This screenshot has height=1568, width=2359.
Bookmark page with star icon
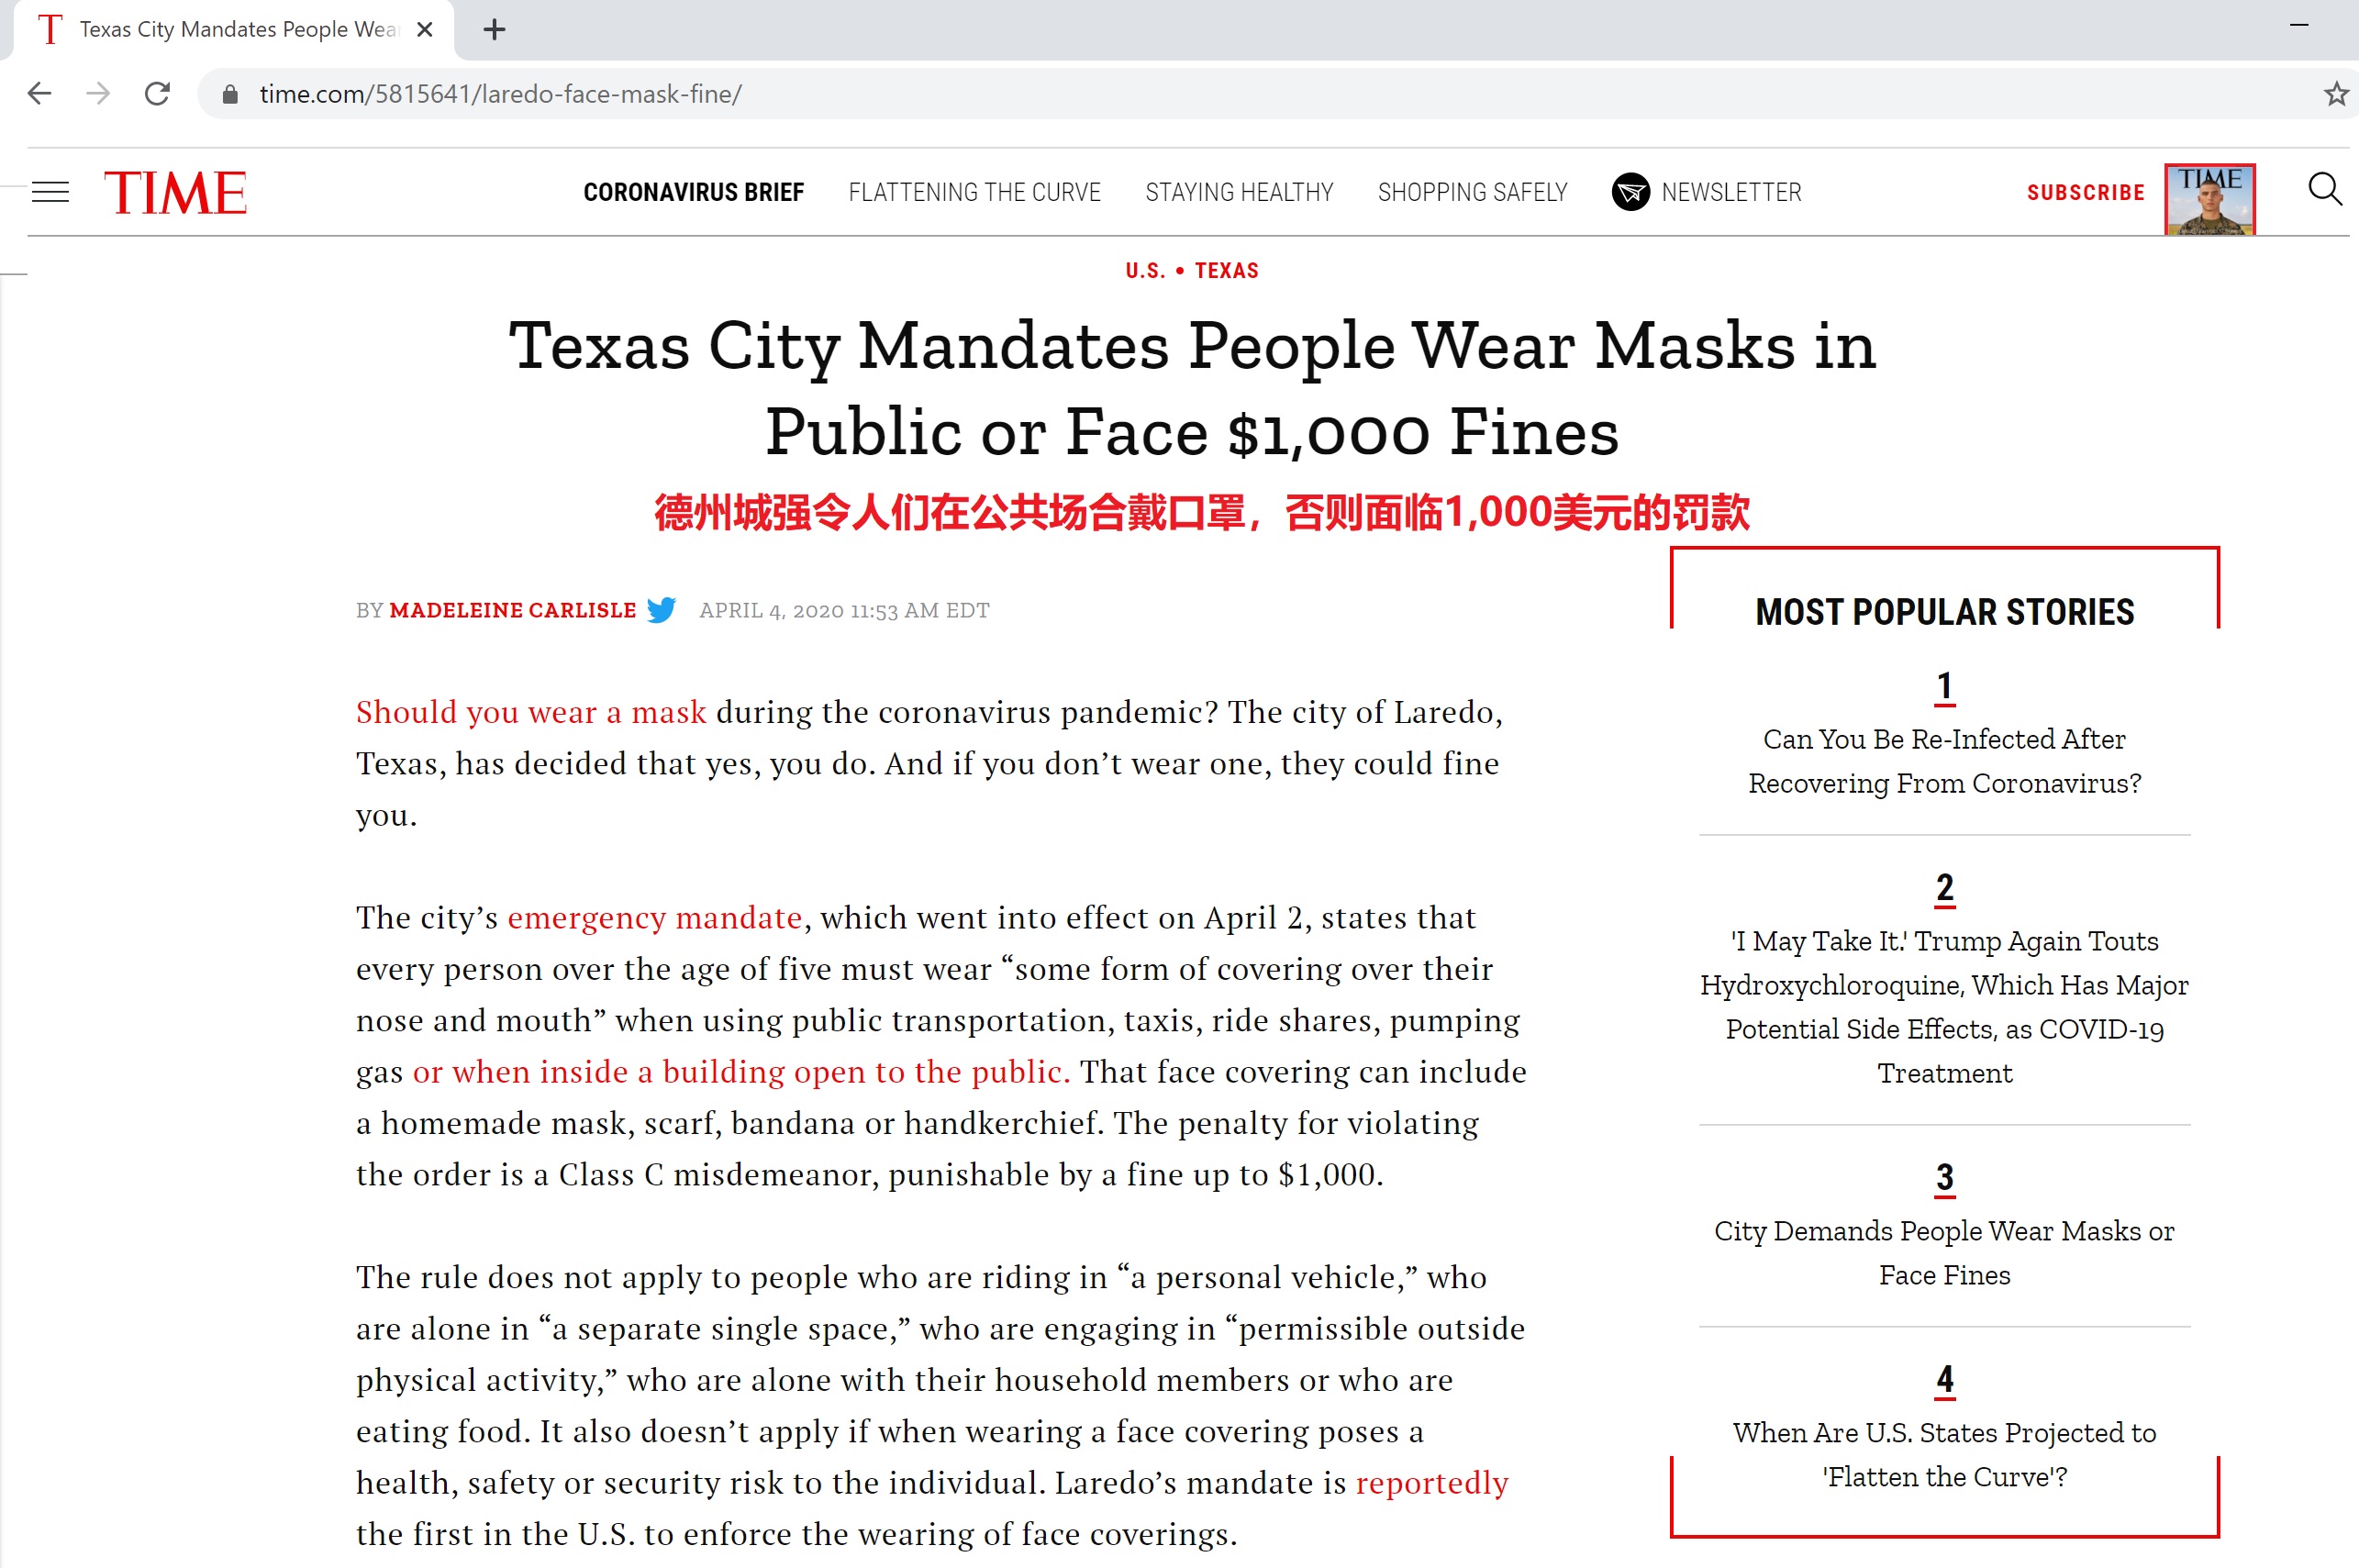tap(2335, 94)
